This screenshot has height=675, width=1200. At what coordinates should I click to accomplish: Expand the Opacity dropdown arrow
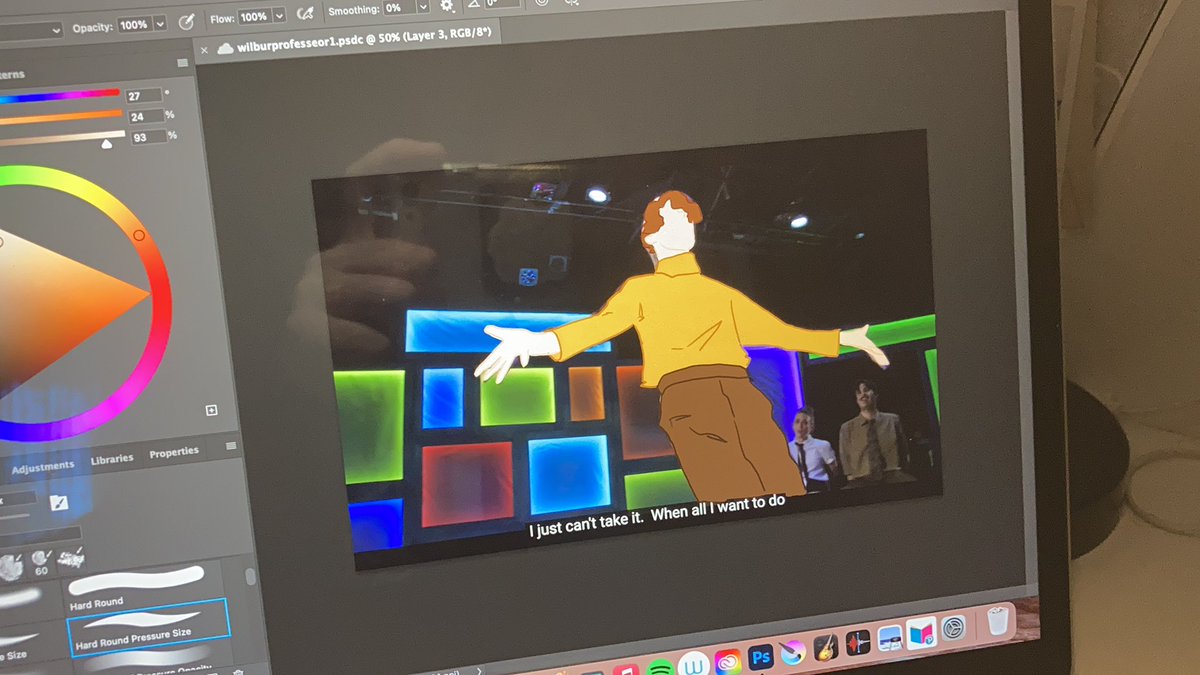(159, 24)
